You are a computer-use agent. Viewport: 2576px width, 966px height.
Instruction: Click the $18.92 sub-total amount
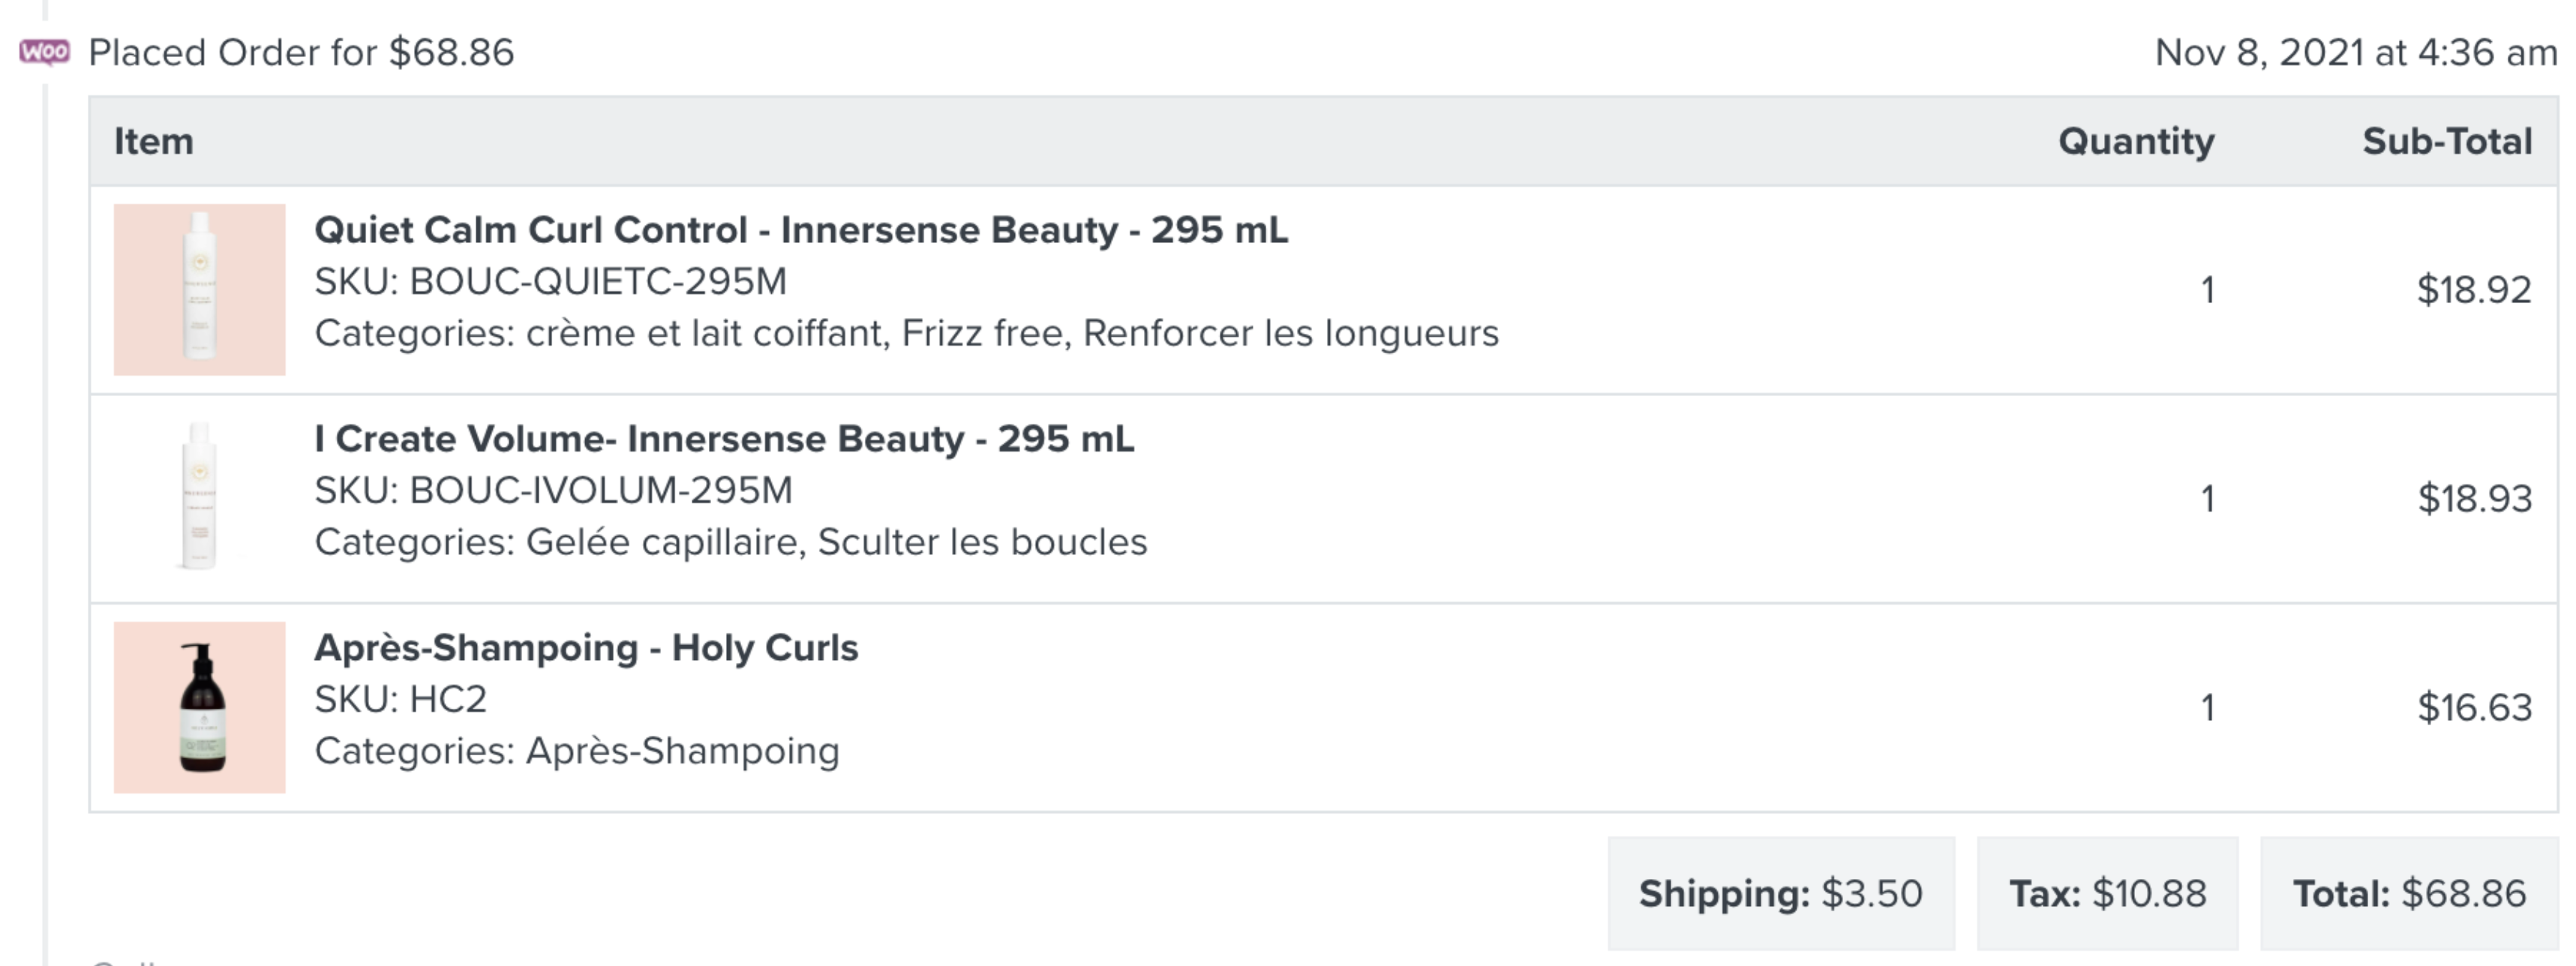click(2474, 290)
